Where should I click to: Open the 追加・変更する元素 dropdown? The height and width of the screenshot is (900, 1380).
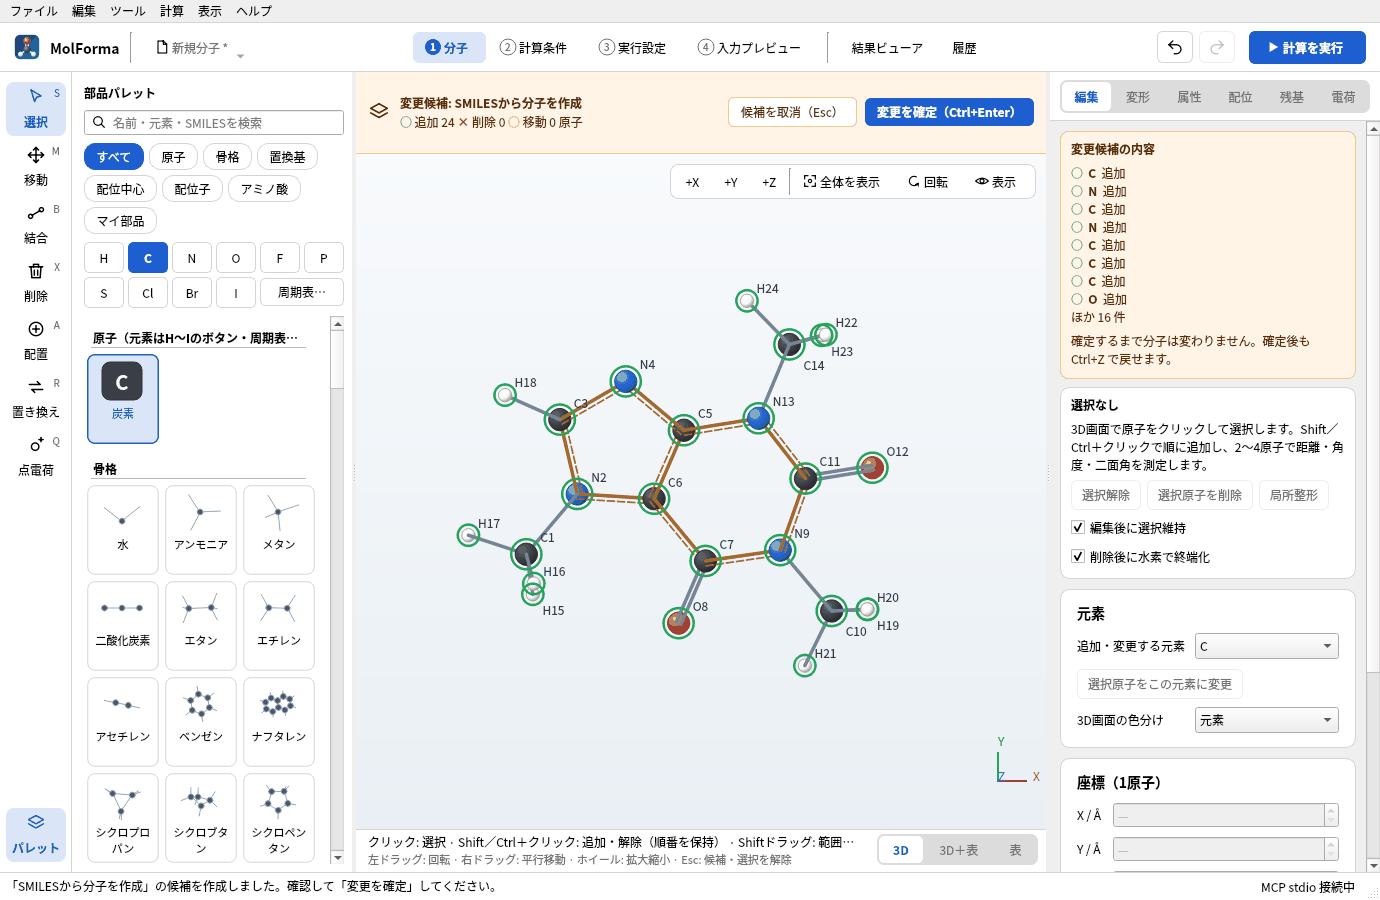(1267, 646)
